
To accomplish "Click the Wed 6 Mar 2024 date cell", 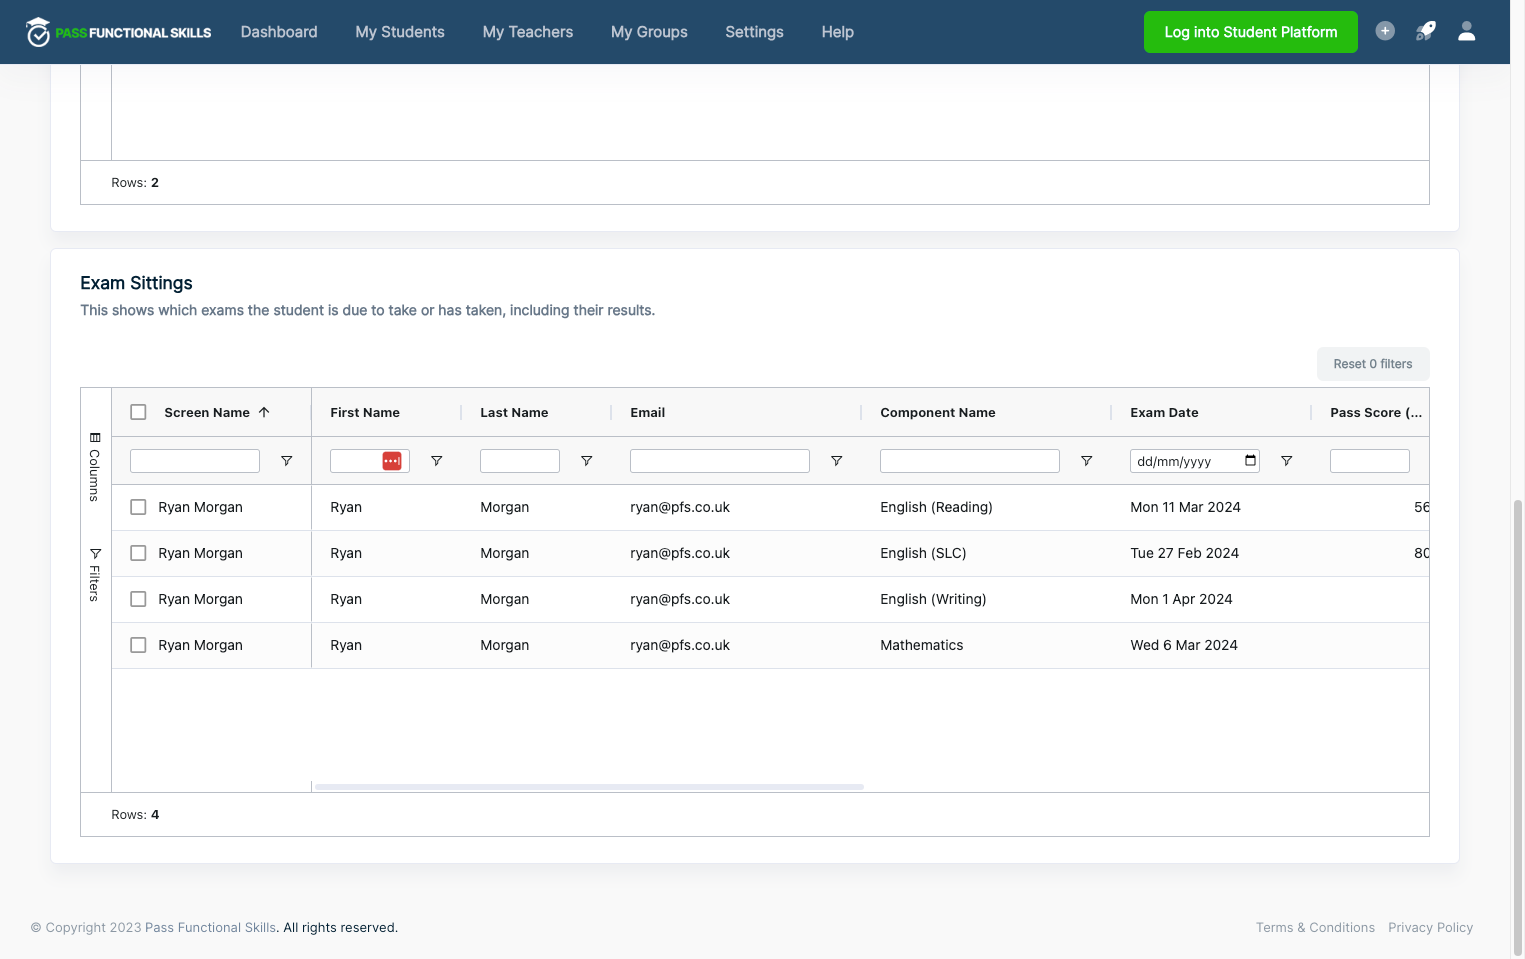I will 1184,645.
